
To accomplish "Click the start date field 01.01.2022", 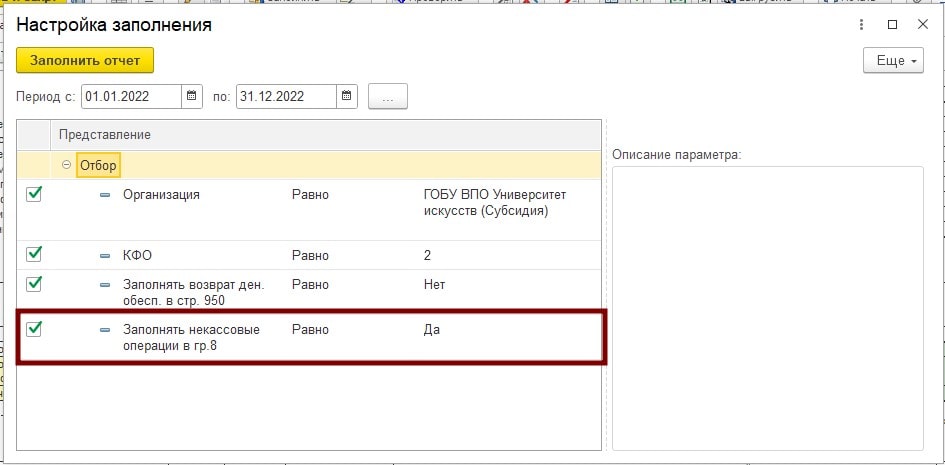I will tap(130, 97).
